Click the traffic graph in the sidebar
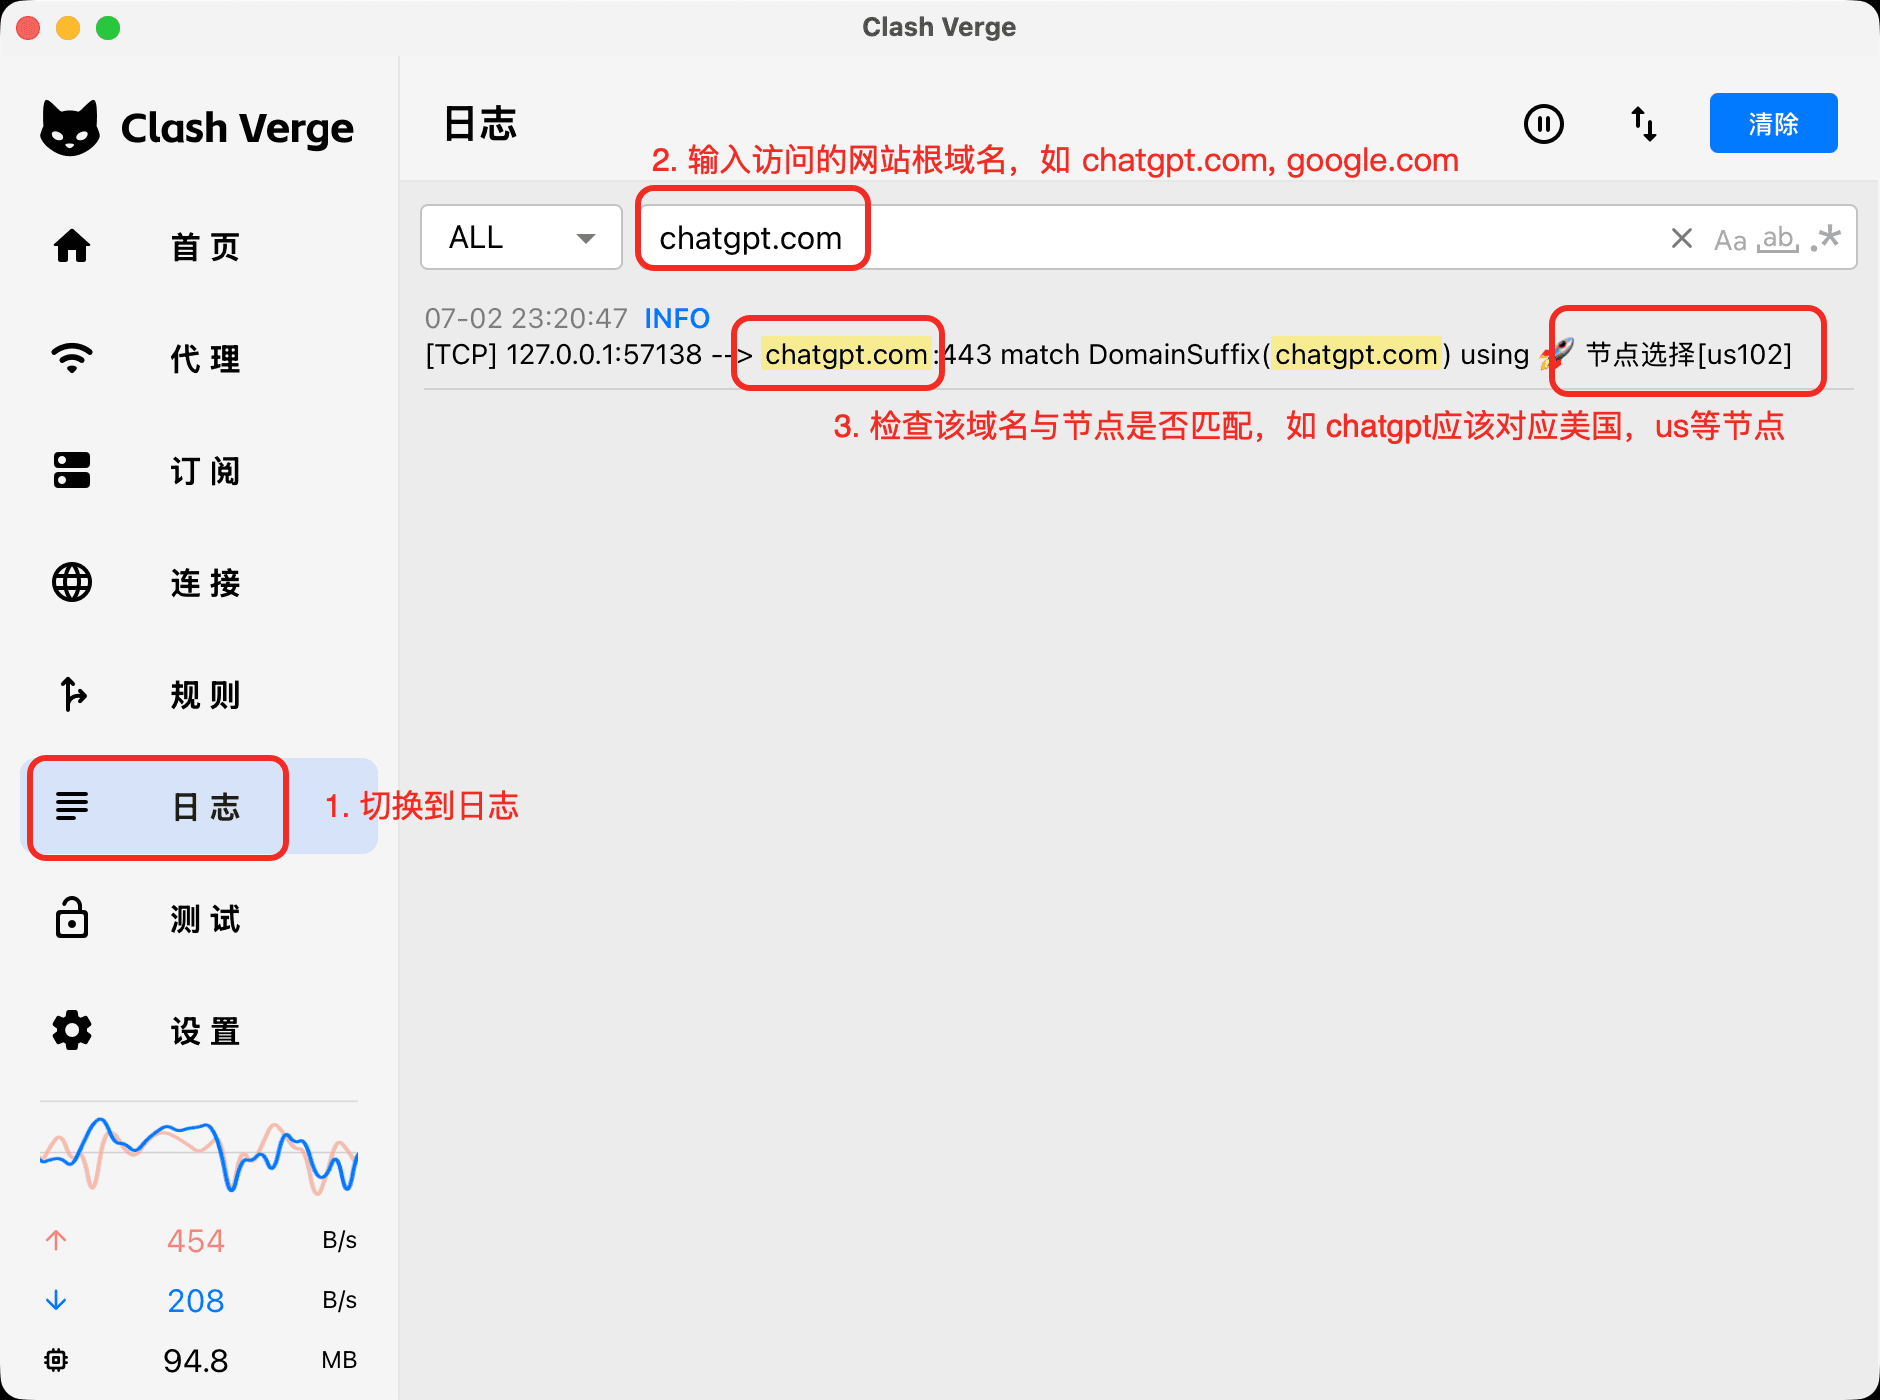Image resolution: width=1880 pixels, height=1400 pixels. (199, 1155)
